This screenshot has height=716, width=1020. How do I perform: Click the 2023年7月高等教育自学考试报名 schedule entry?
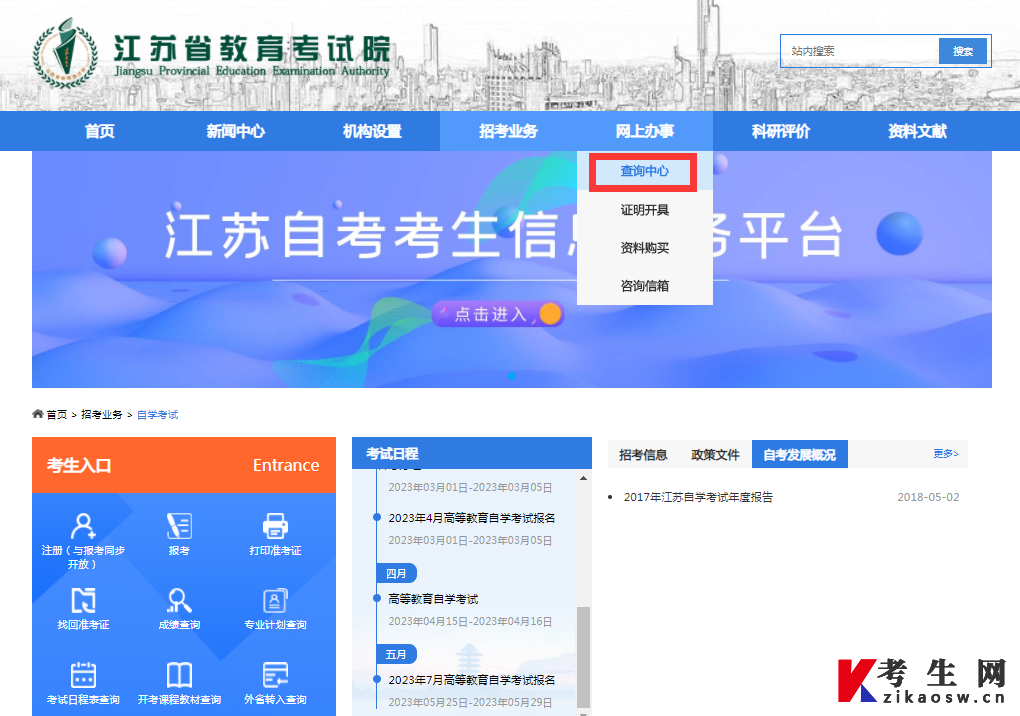tap(472, 680)
